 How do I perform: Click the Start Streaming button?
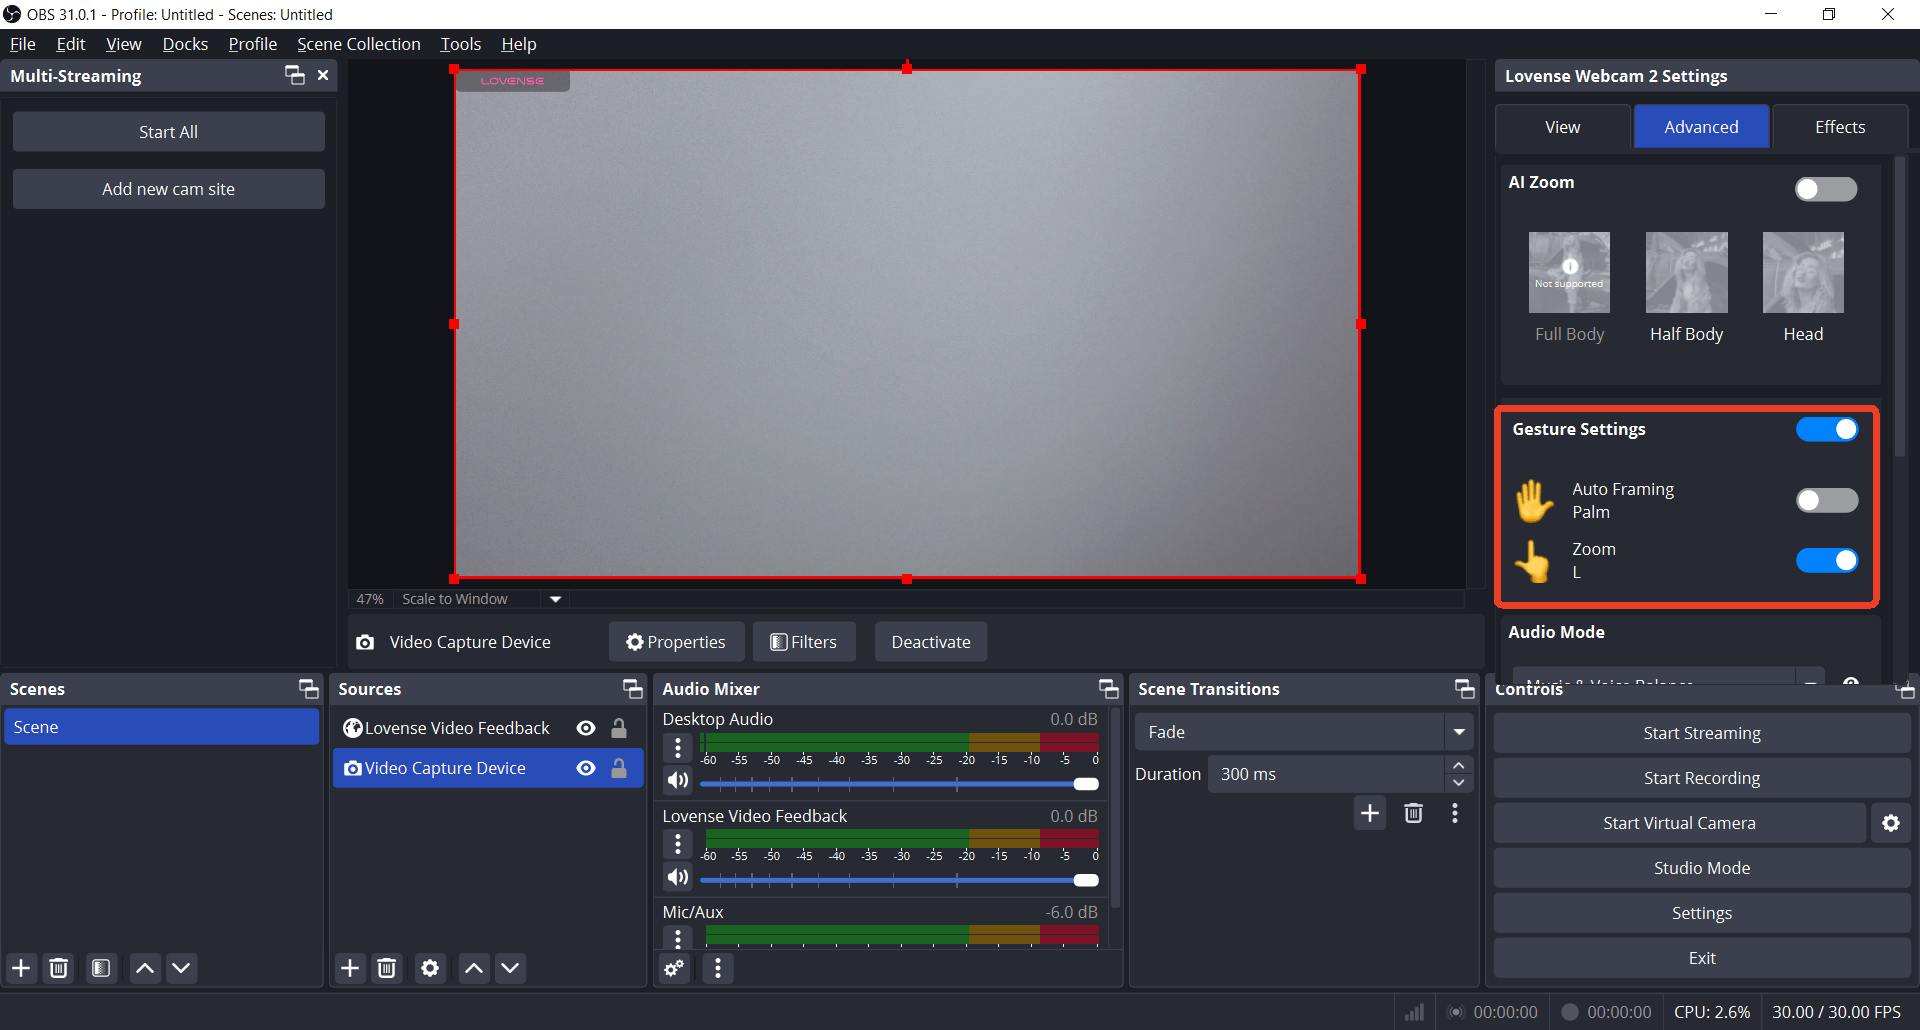pos(1701,733)
